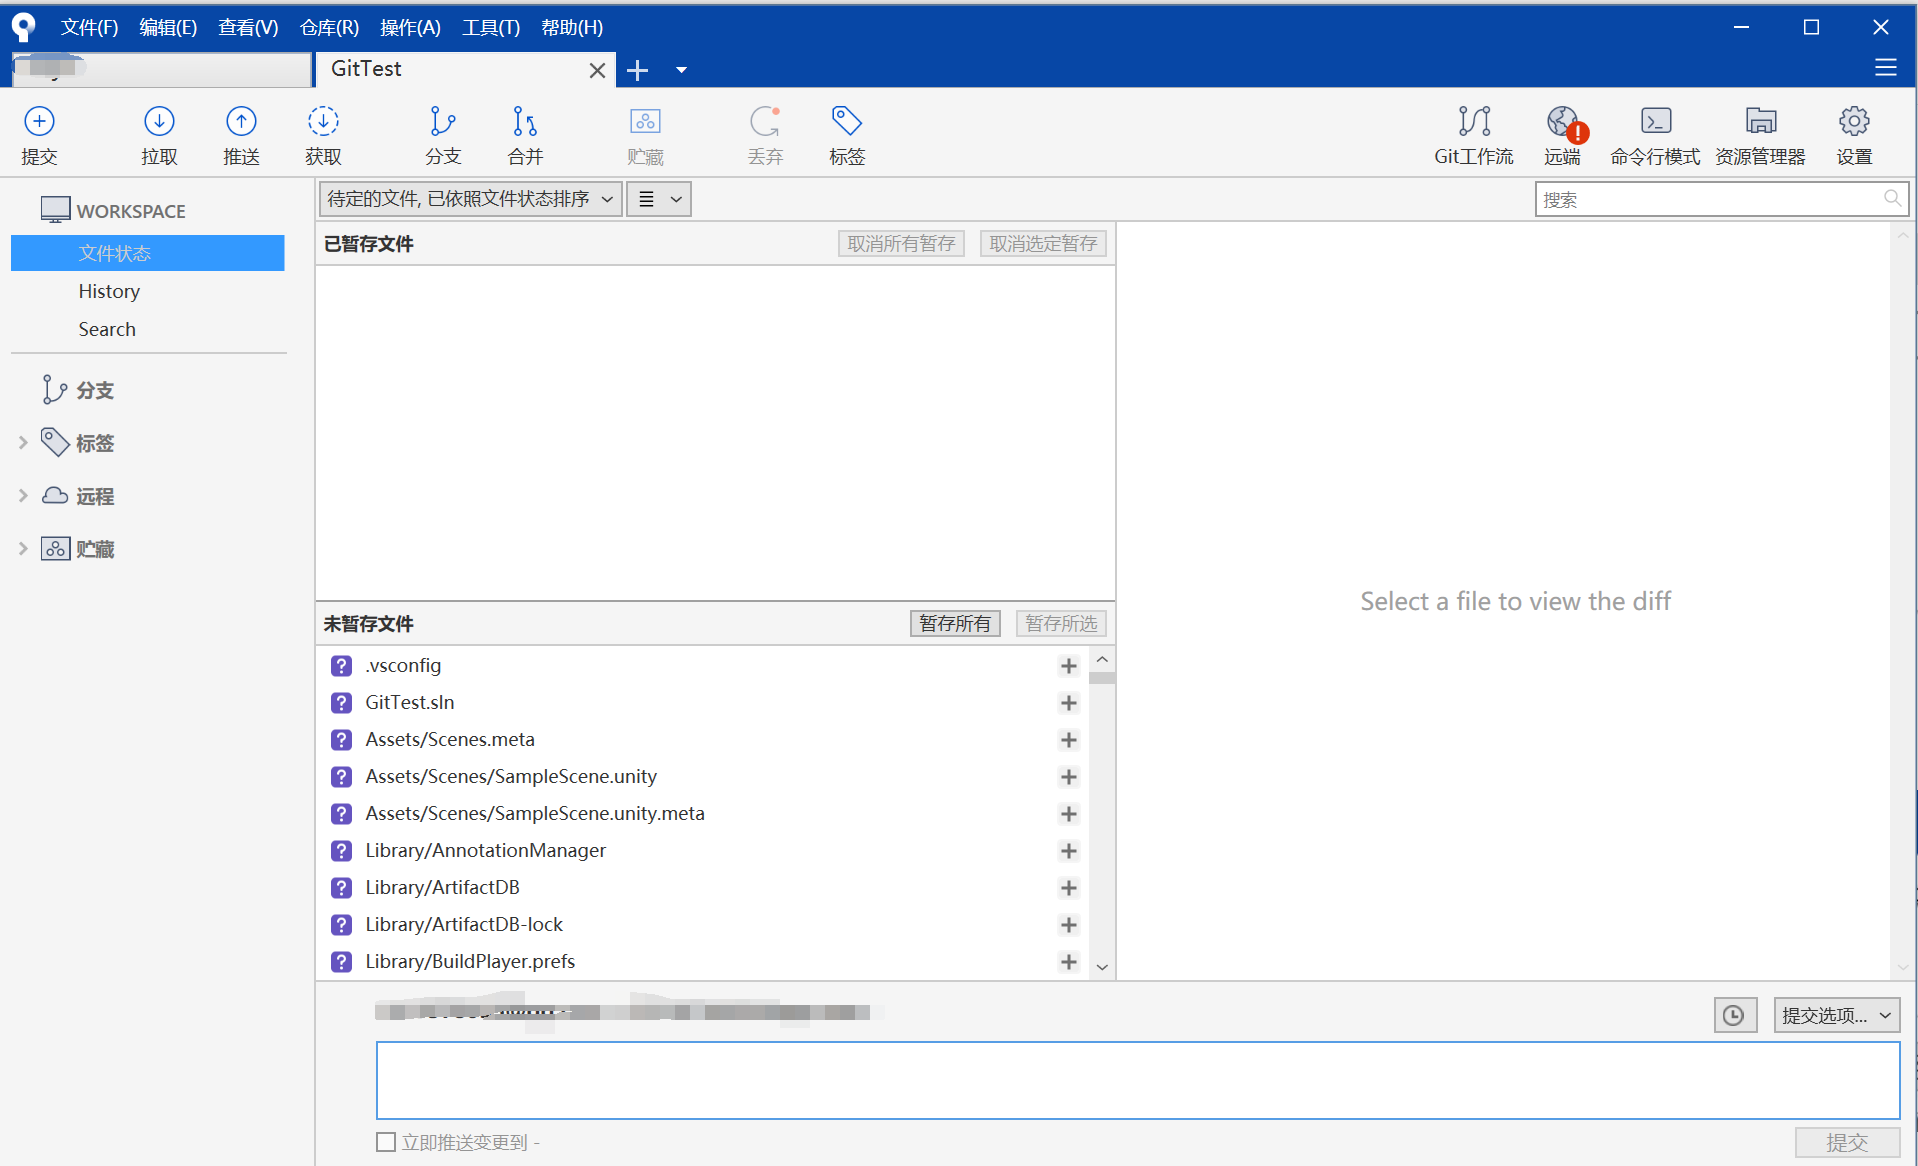Open the Explorer (资源管理器) icon

1760,134
